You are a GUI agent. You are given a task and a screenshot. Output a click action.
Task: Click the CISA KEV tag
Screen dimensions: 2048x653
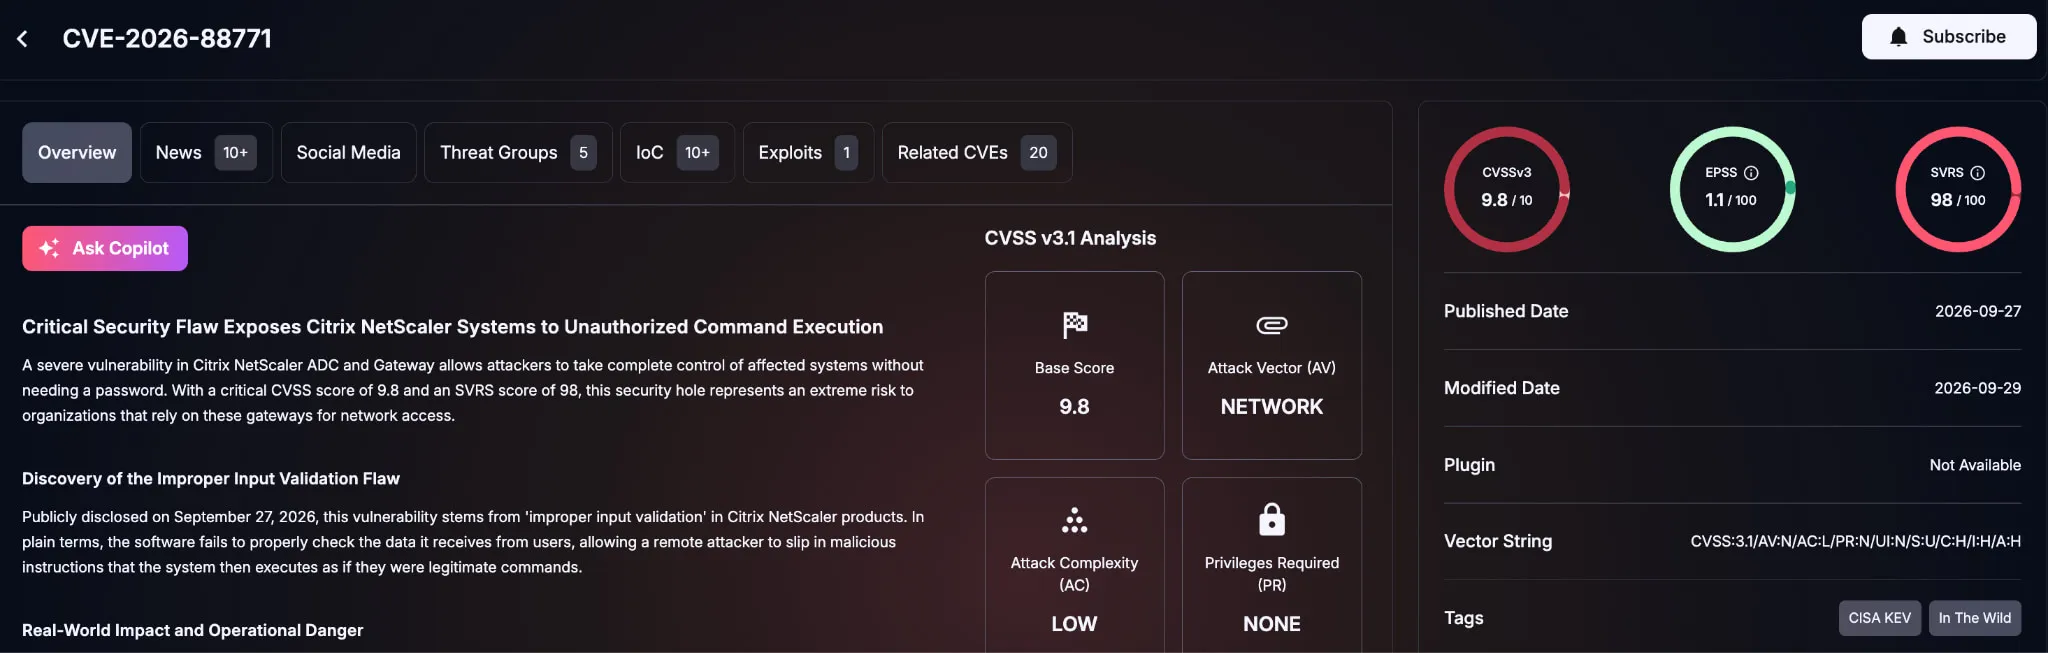pyautogui.click(x=1879, y=618)
